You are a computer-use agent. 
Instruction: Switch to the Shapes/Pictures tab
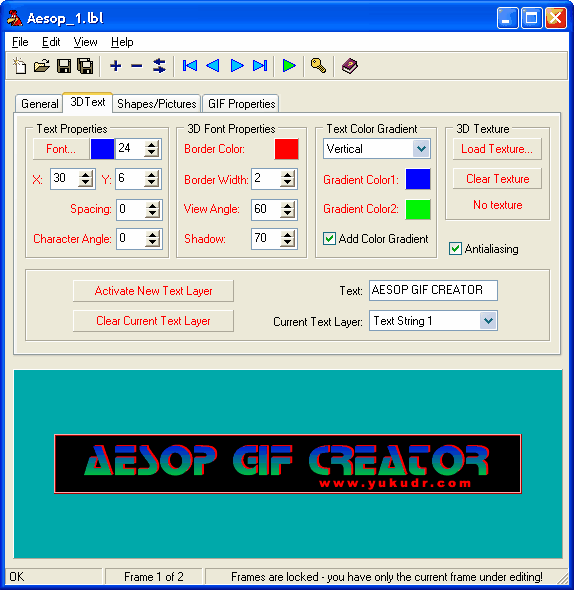click(x=157, y=103)
